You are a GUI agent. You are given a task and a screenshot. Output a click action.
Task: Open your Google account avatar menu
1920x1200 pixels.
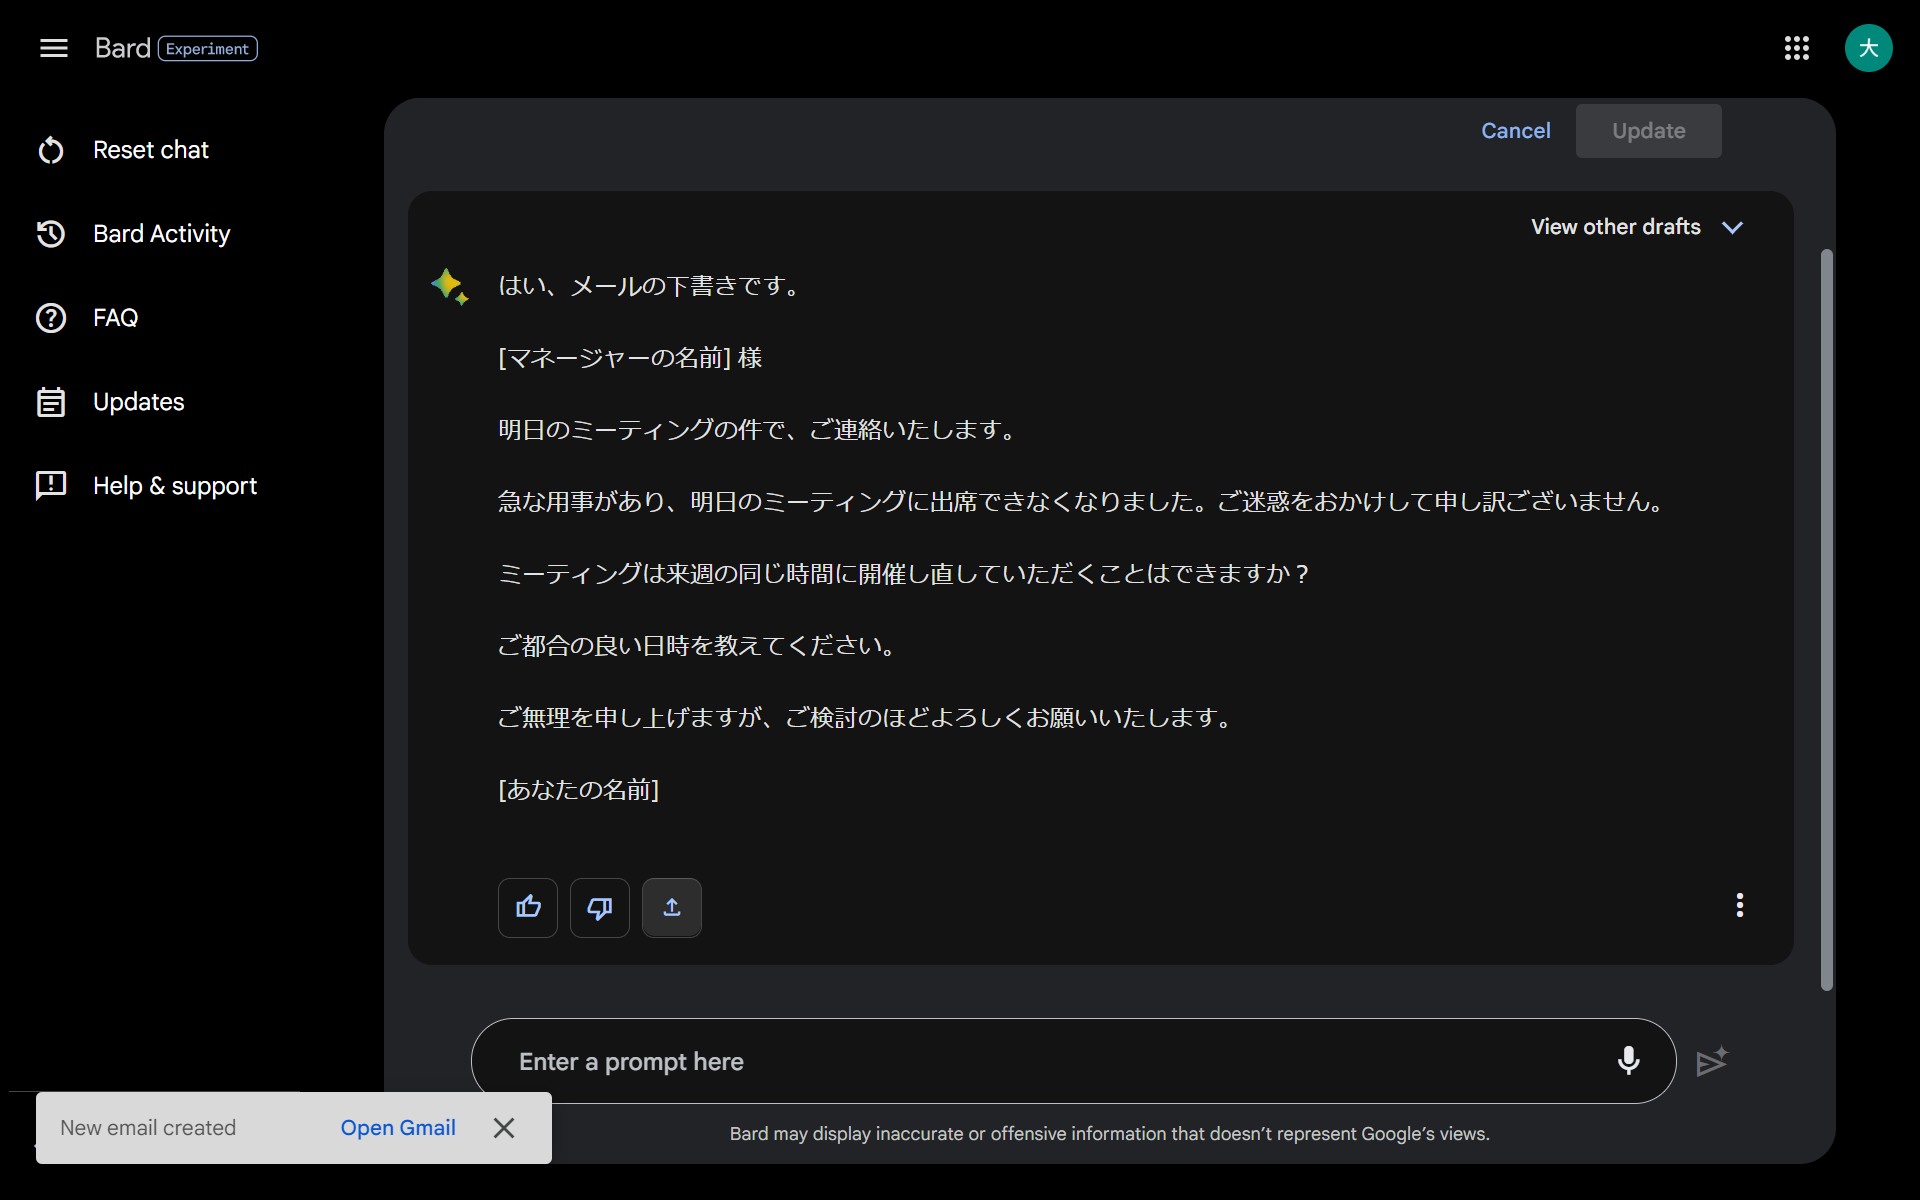coord(1869,48)
